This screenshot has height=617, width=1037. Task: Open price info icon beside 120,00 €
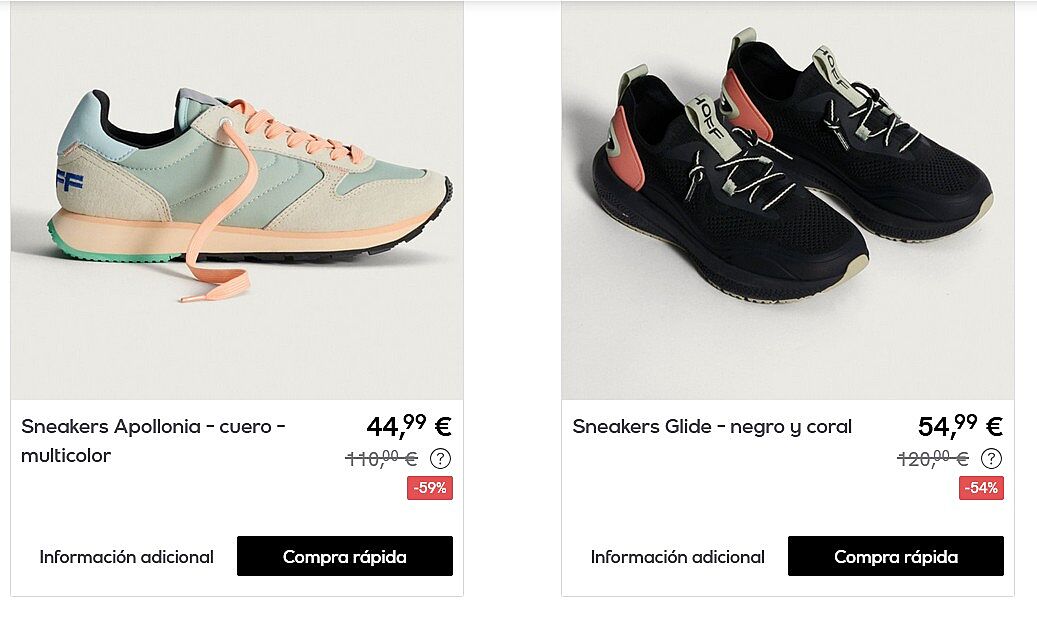coord(991,458)
